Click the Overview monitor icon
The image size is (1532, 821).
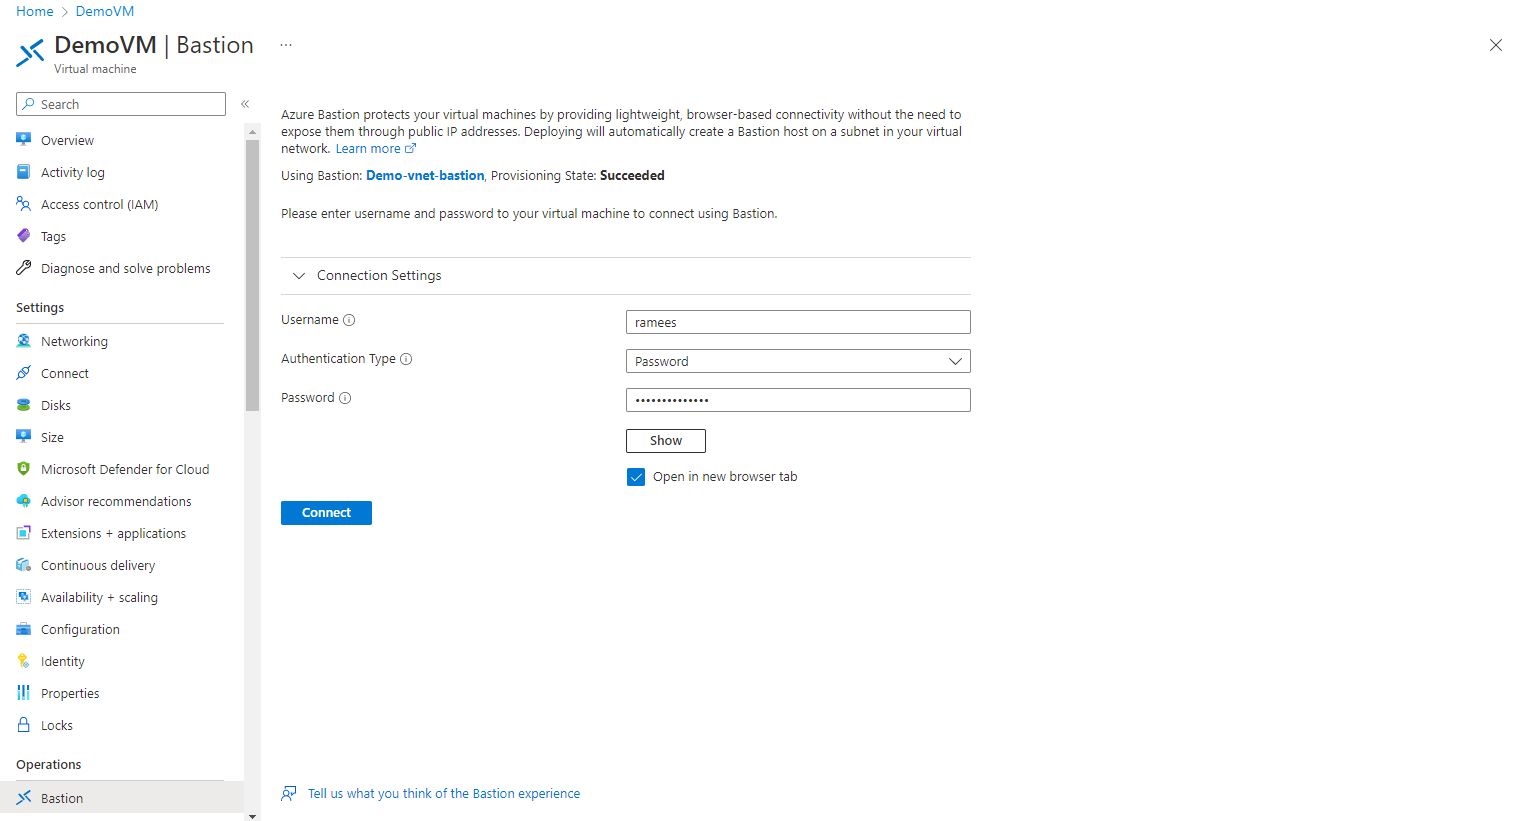coord(24,140)
